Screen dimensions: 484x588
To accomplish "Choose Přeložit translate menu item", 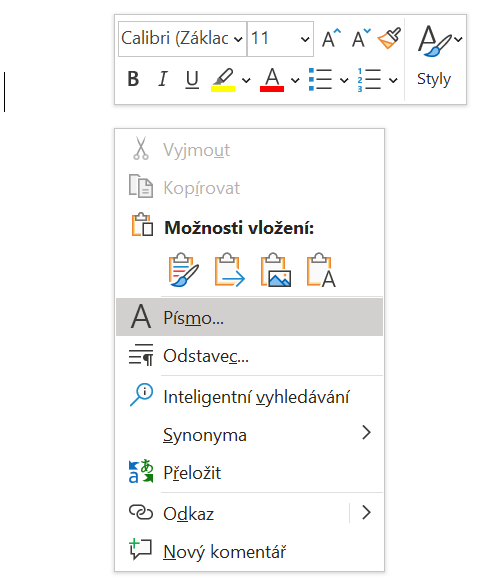I will click(249, 472).
